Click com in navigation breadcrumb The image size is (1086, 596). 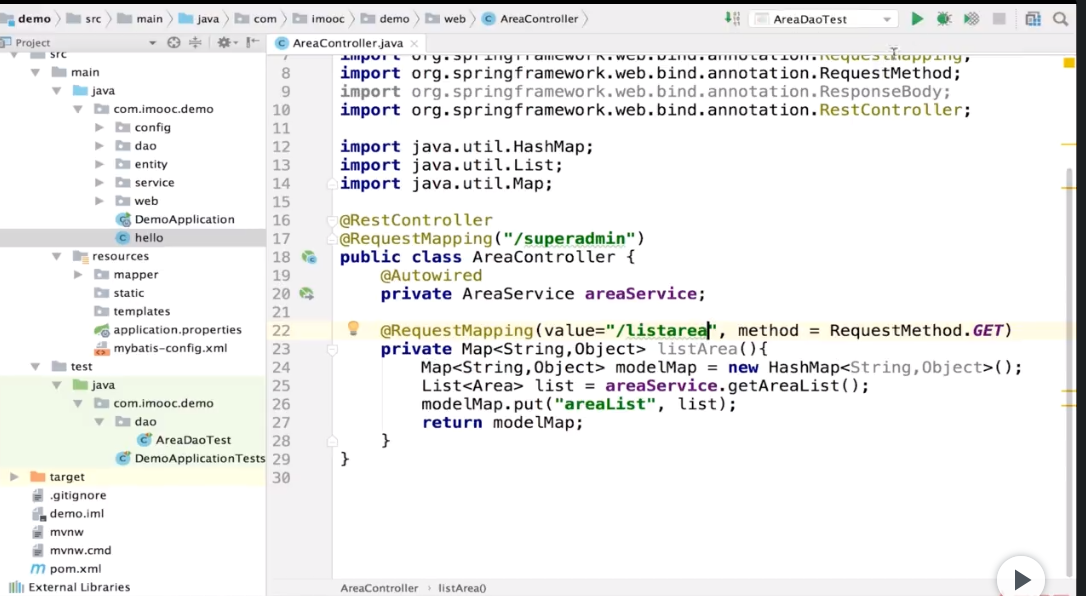(x=265, y=19)
